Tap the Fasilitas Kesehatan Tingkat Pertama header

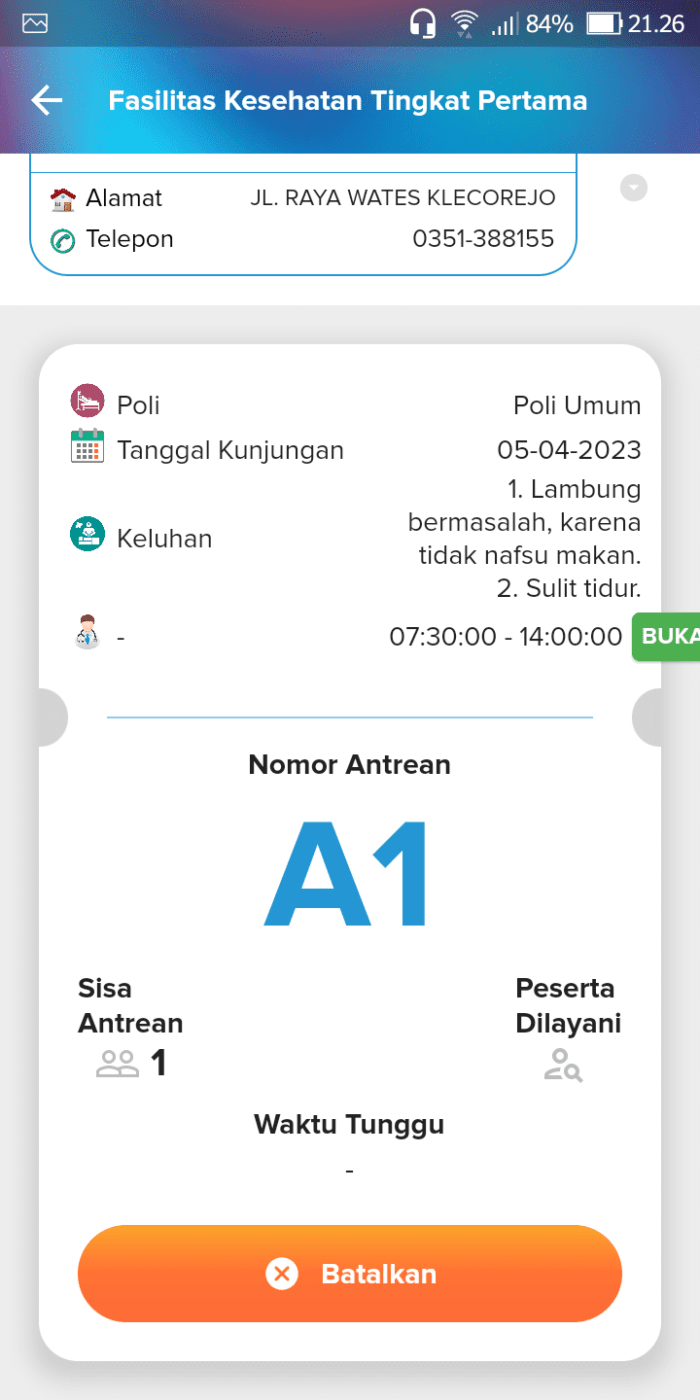pyautogui.click(x=348, y=100)
